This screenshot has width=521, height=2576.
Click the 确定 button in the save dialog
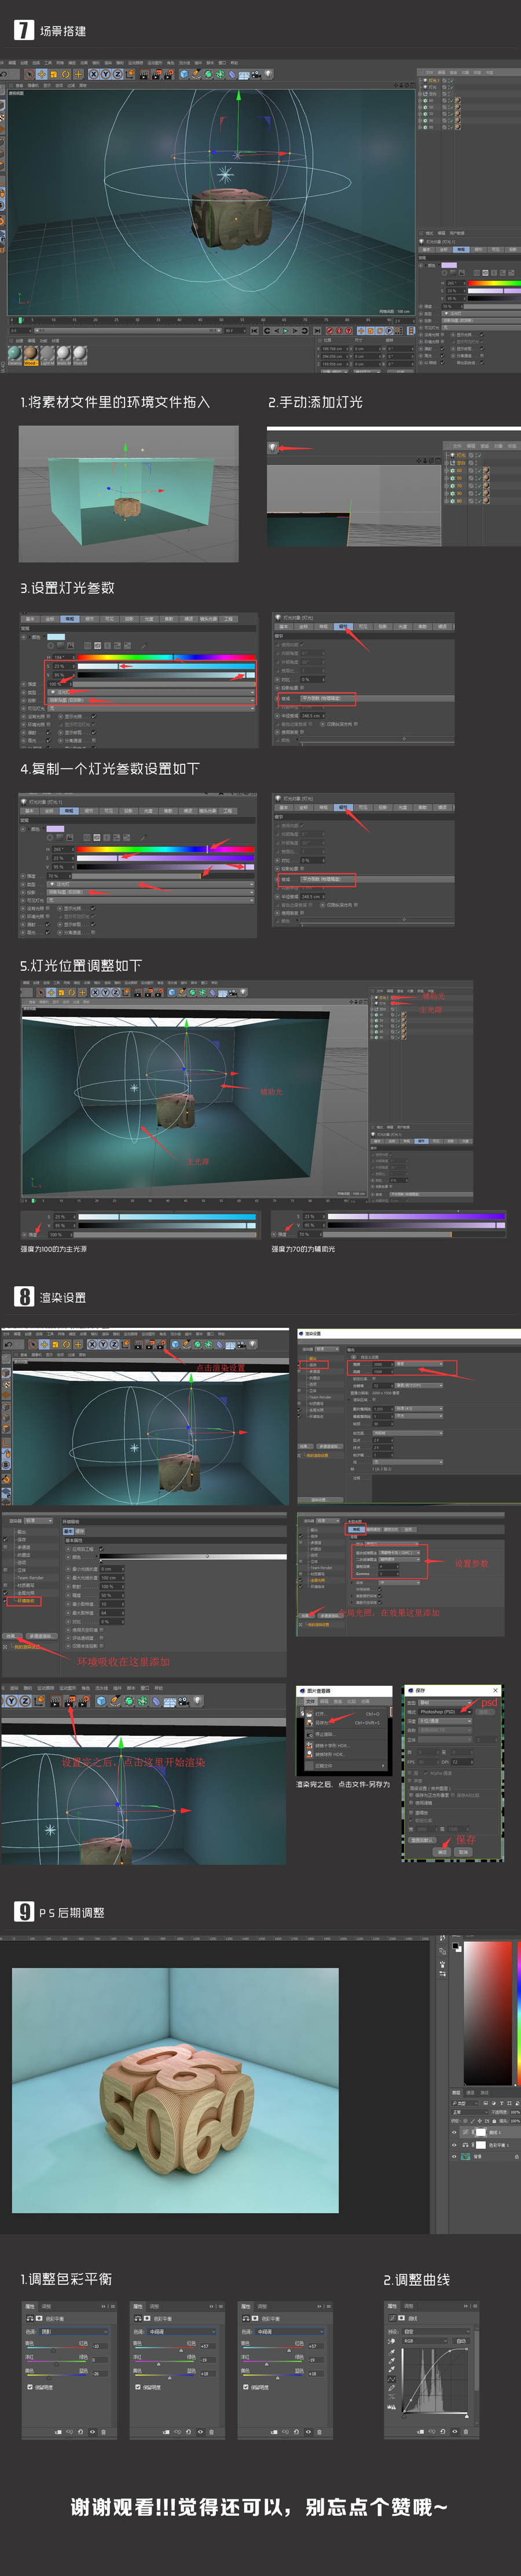click(x=441, y=1851)
